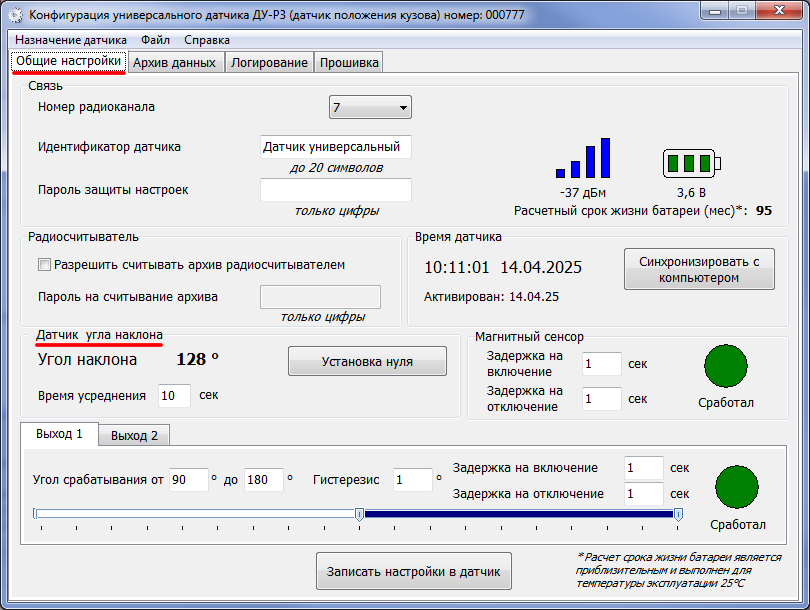Enable Разрешить считывать архив радиосчитывателем checkbox
Screen dimensions: 810x610
click(44, 265)
